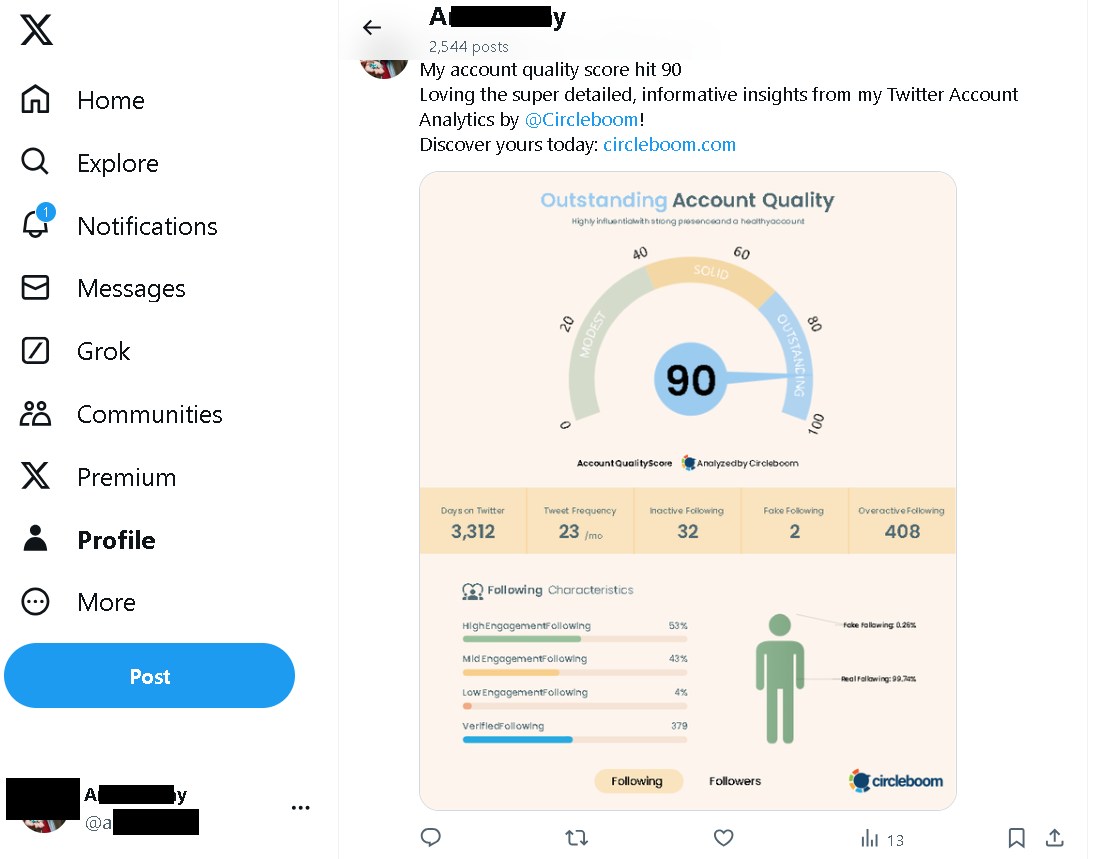Open the circleboom.com link in the tweet

tap(669, 144)
